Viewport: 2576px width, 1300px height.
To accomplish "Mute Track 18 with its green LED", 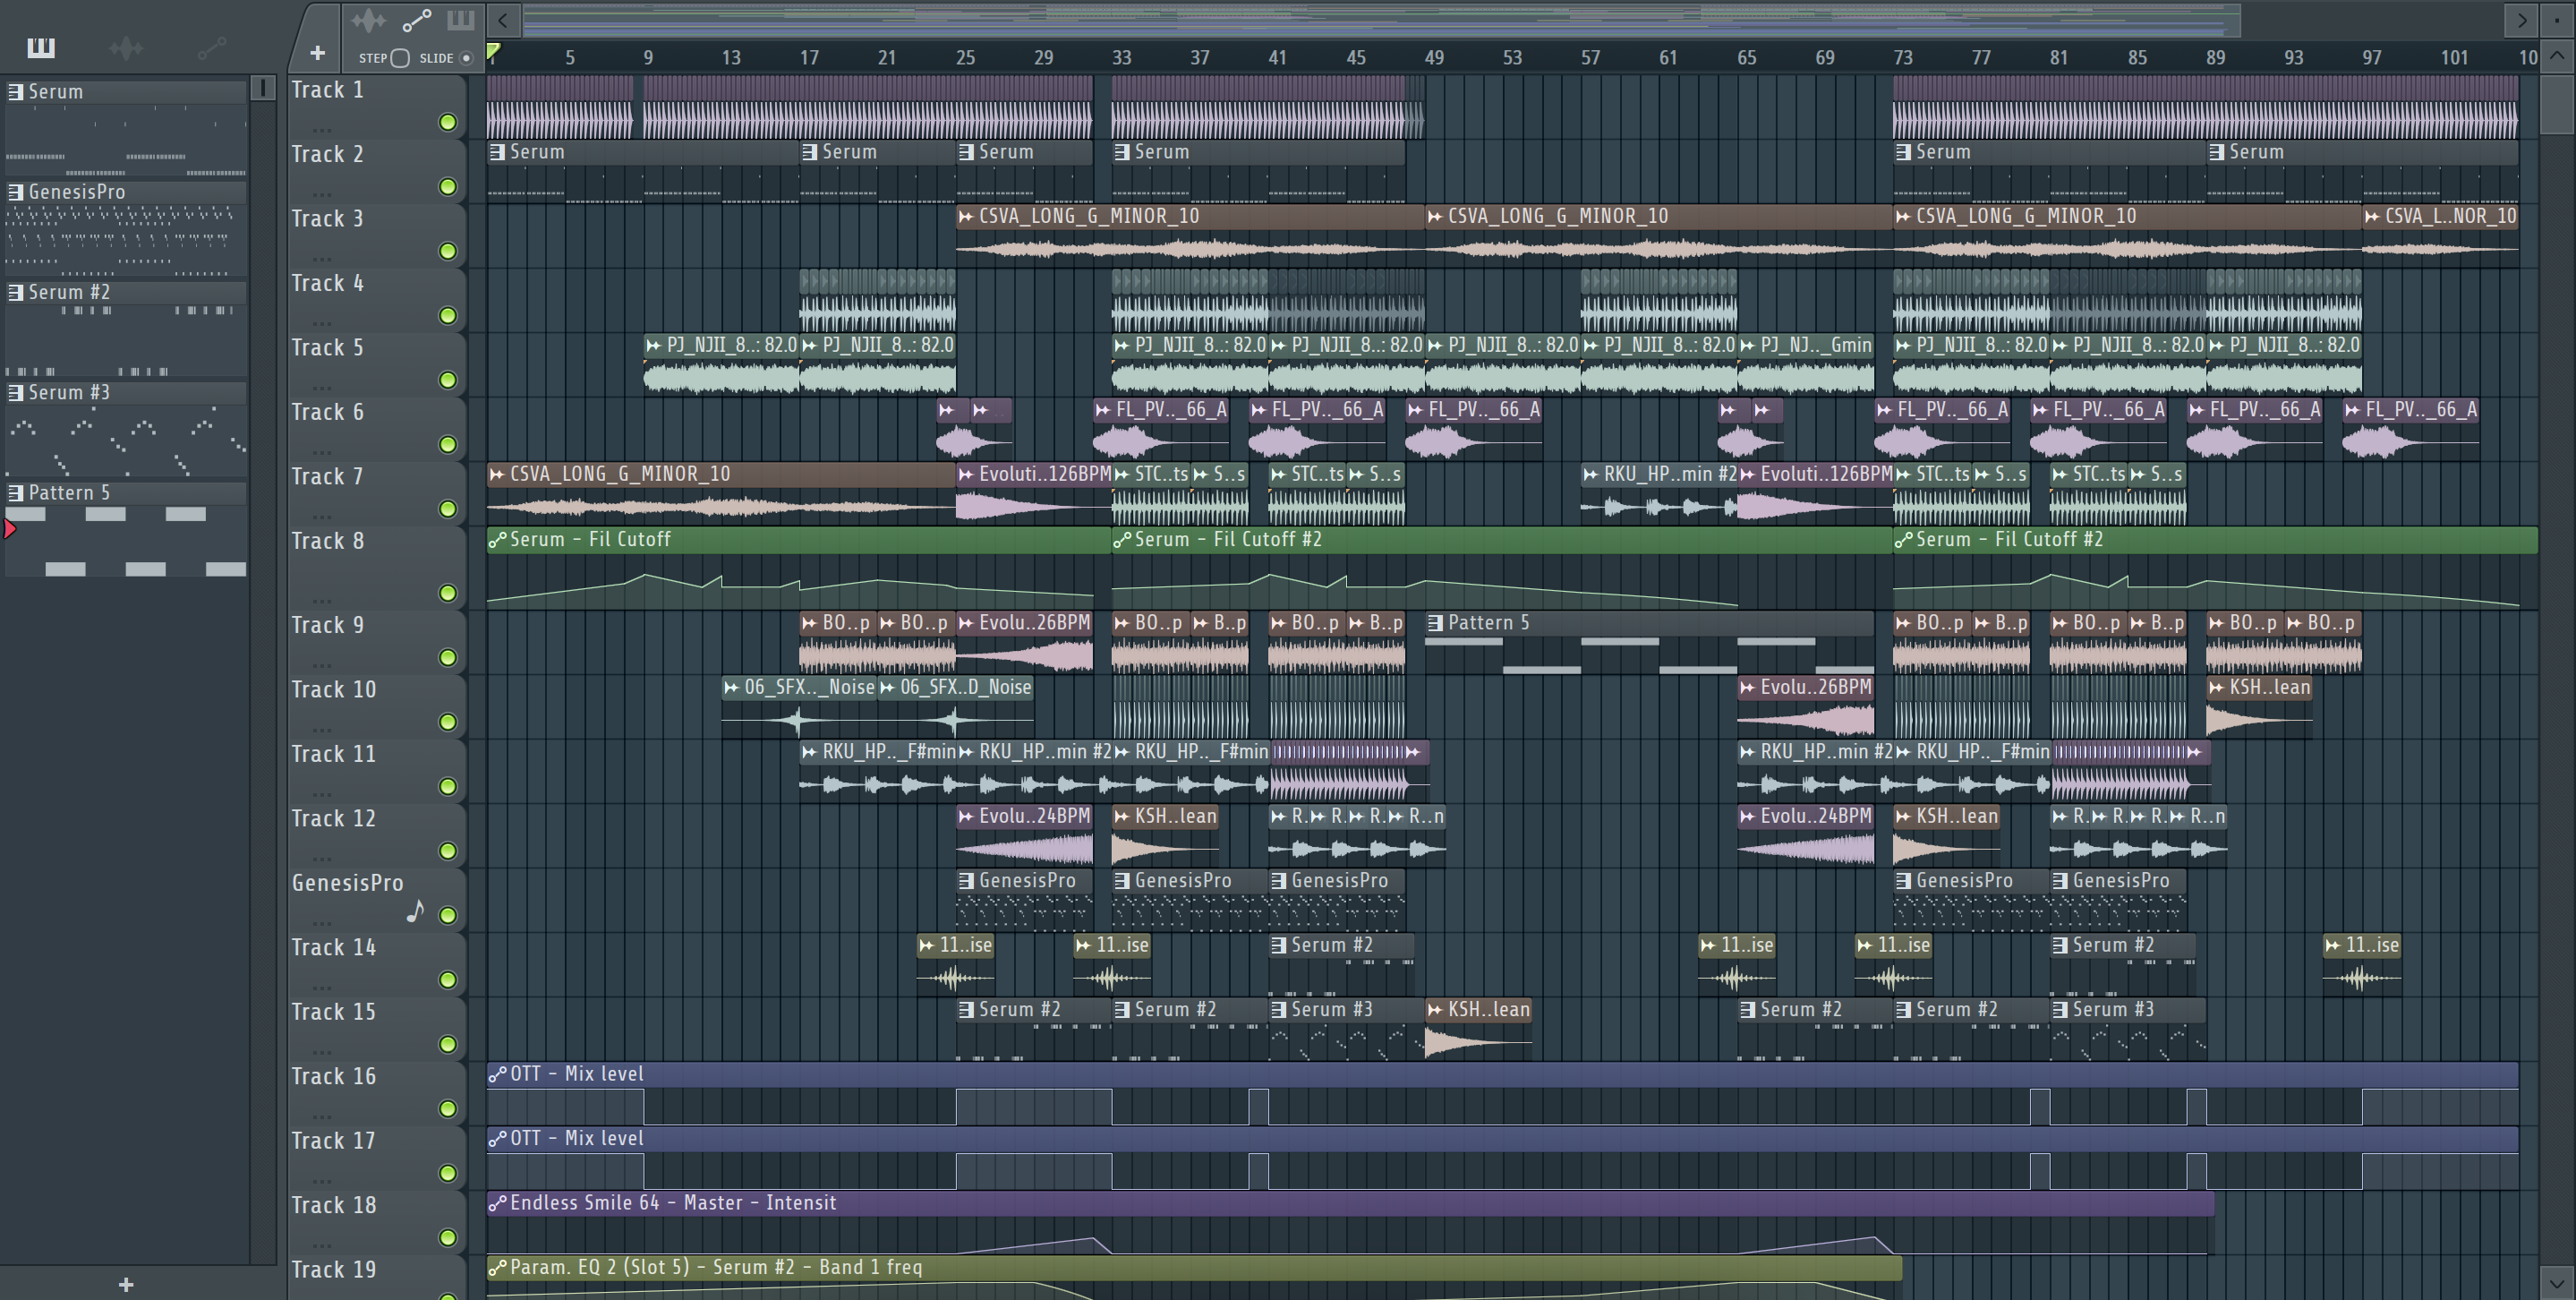I will (x=448, y=1237).
